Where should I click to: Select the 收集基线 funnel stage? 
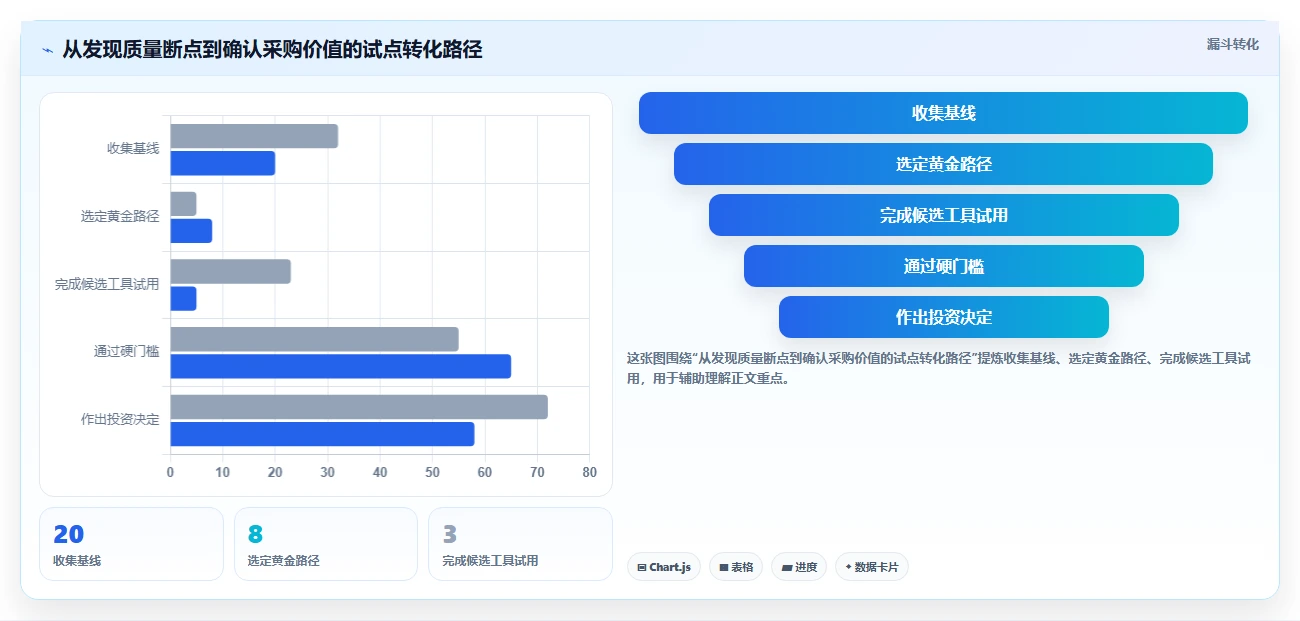point(943,113)
